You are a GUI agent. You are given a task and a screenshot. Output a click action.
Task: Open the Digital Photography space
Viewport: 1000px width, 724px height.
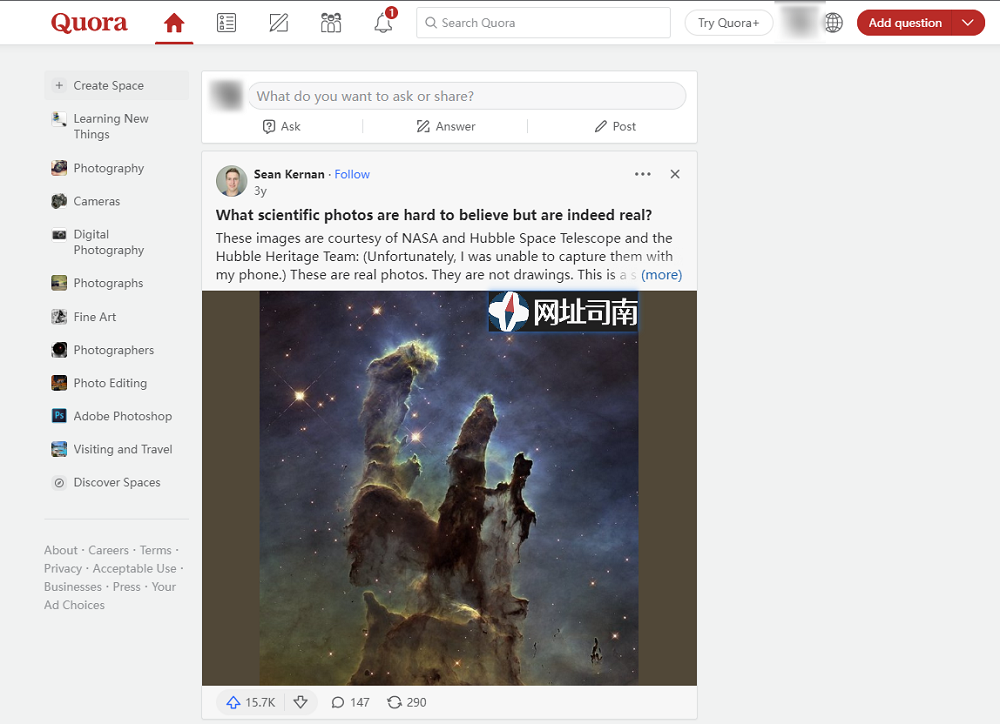(108, 242)
